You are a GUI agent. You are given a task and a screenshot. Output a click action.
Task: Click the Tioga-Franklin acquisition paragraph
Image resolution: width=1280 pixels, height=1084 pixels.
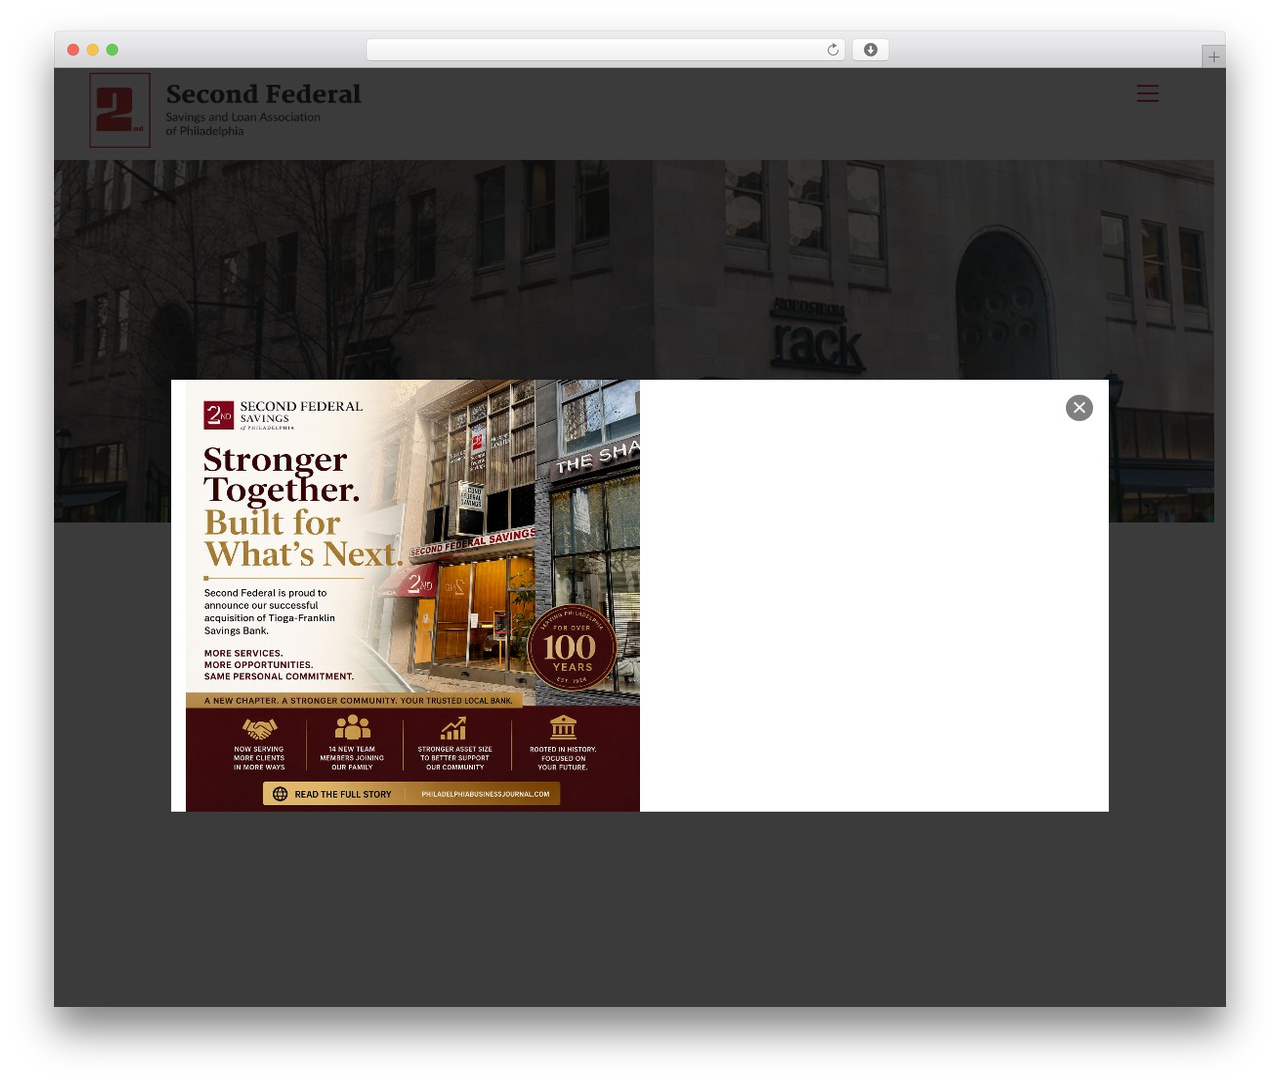coord(269,611)
